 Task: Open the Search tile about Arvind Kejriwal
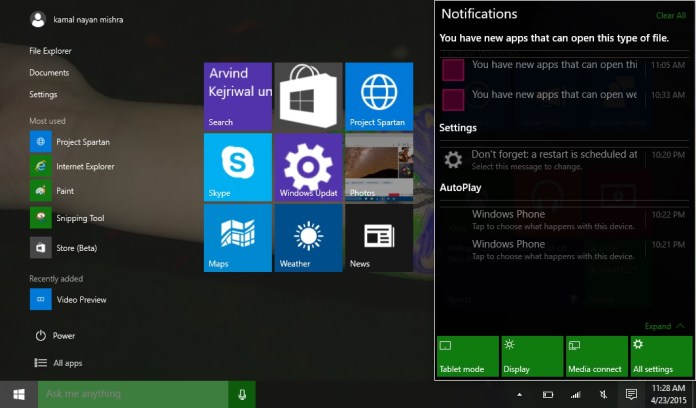238,96
